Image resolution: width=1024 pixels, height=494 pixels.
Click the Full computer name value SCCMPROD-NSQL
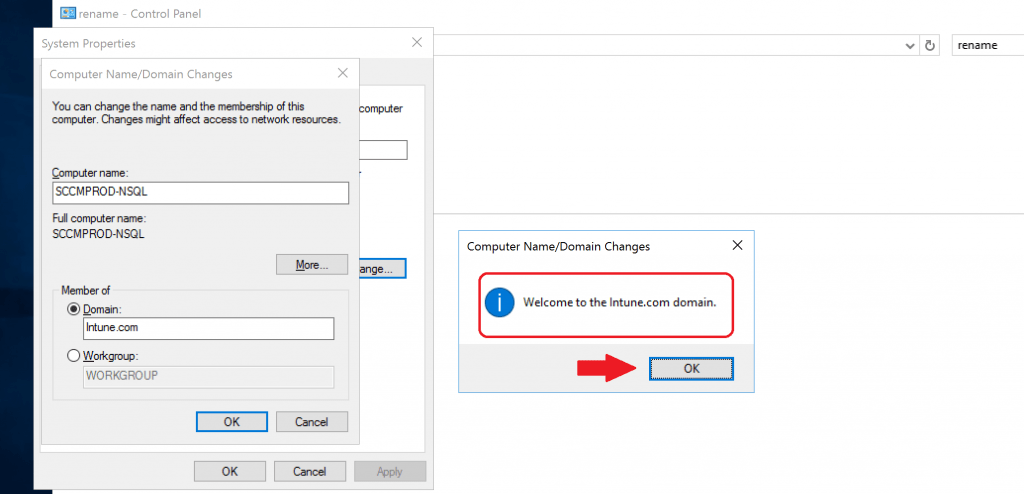tap(98, 233)
